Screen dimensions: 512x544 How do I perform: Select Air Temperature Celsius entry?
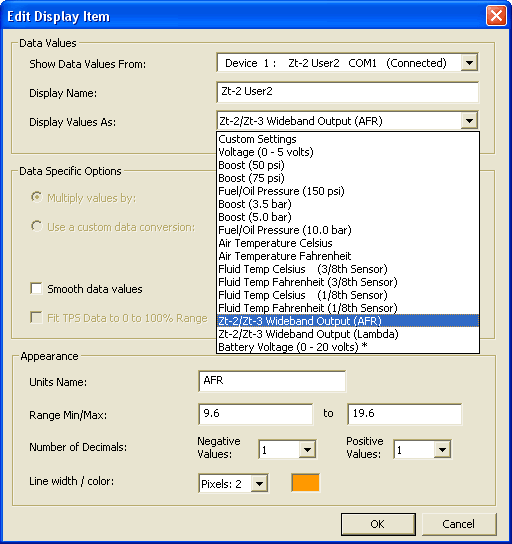pyautogui.click(x=348, y=243)
